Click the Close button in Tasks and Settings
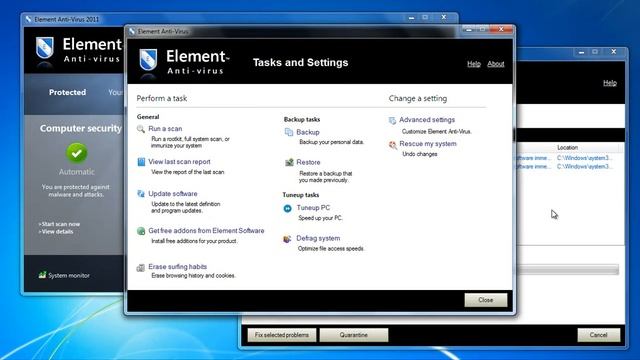The height and width of the screenshot is (360, 640). click(x=486, y=300)
